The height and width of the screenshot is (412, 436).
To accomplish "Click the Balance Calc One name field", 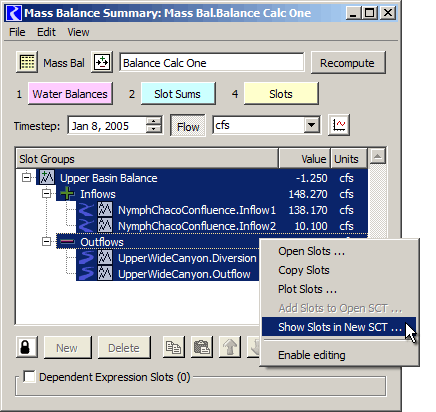I will 212,63.
